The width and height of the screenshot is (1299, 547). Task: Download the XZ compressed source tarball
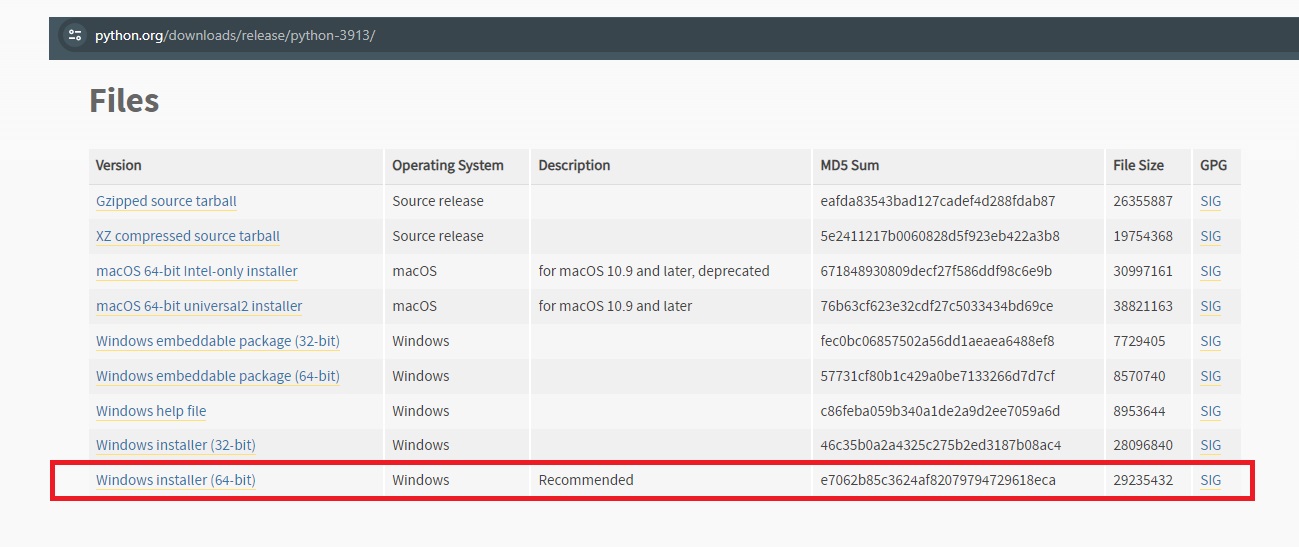coord(187,236)
